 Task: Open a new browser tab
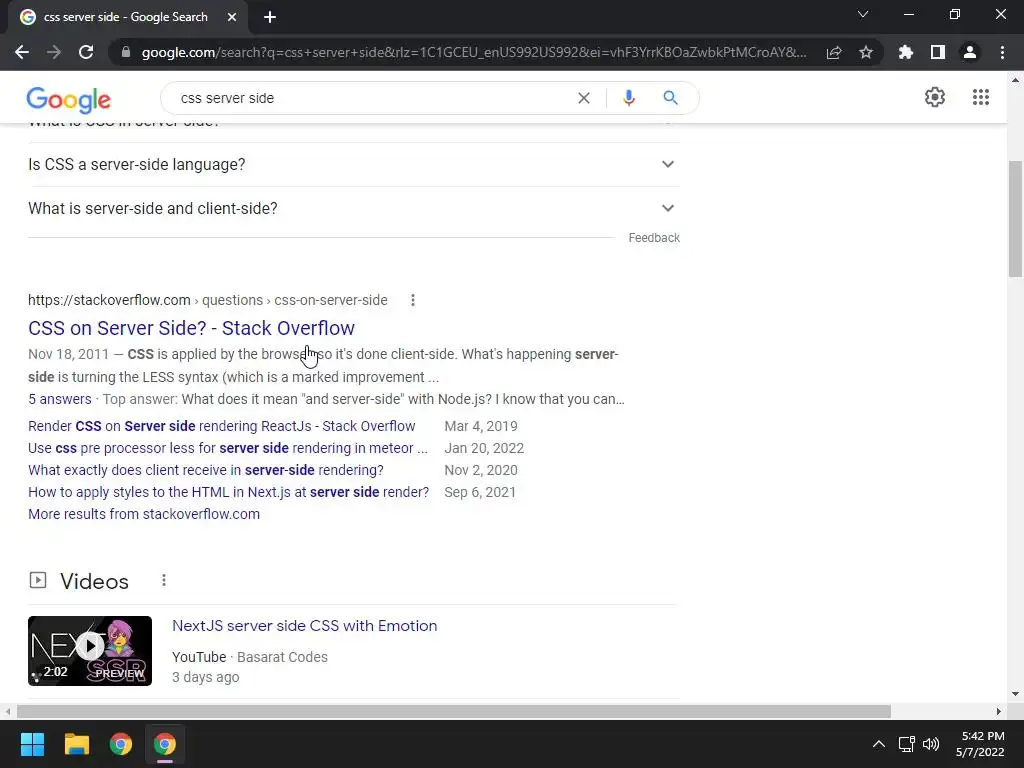[x=270, y=17]
